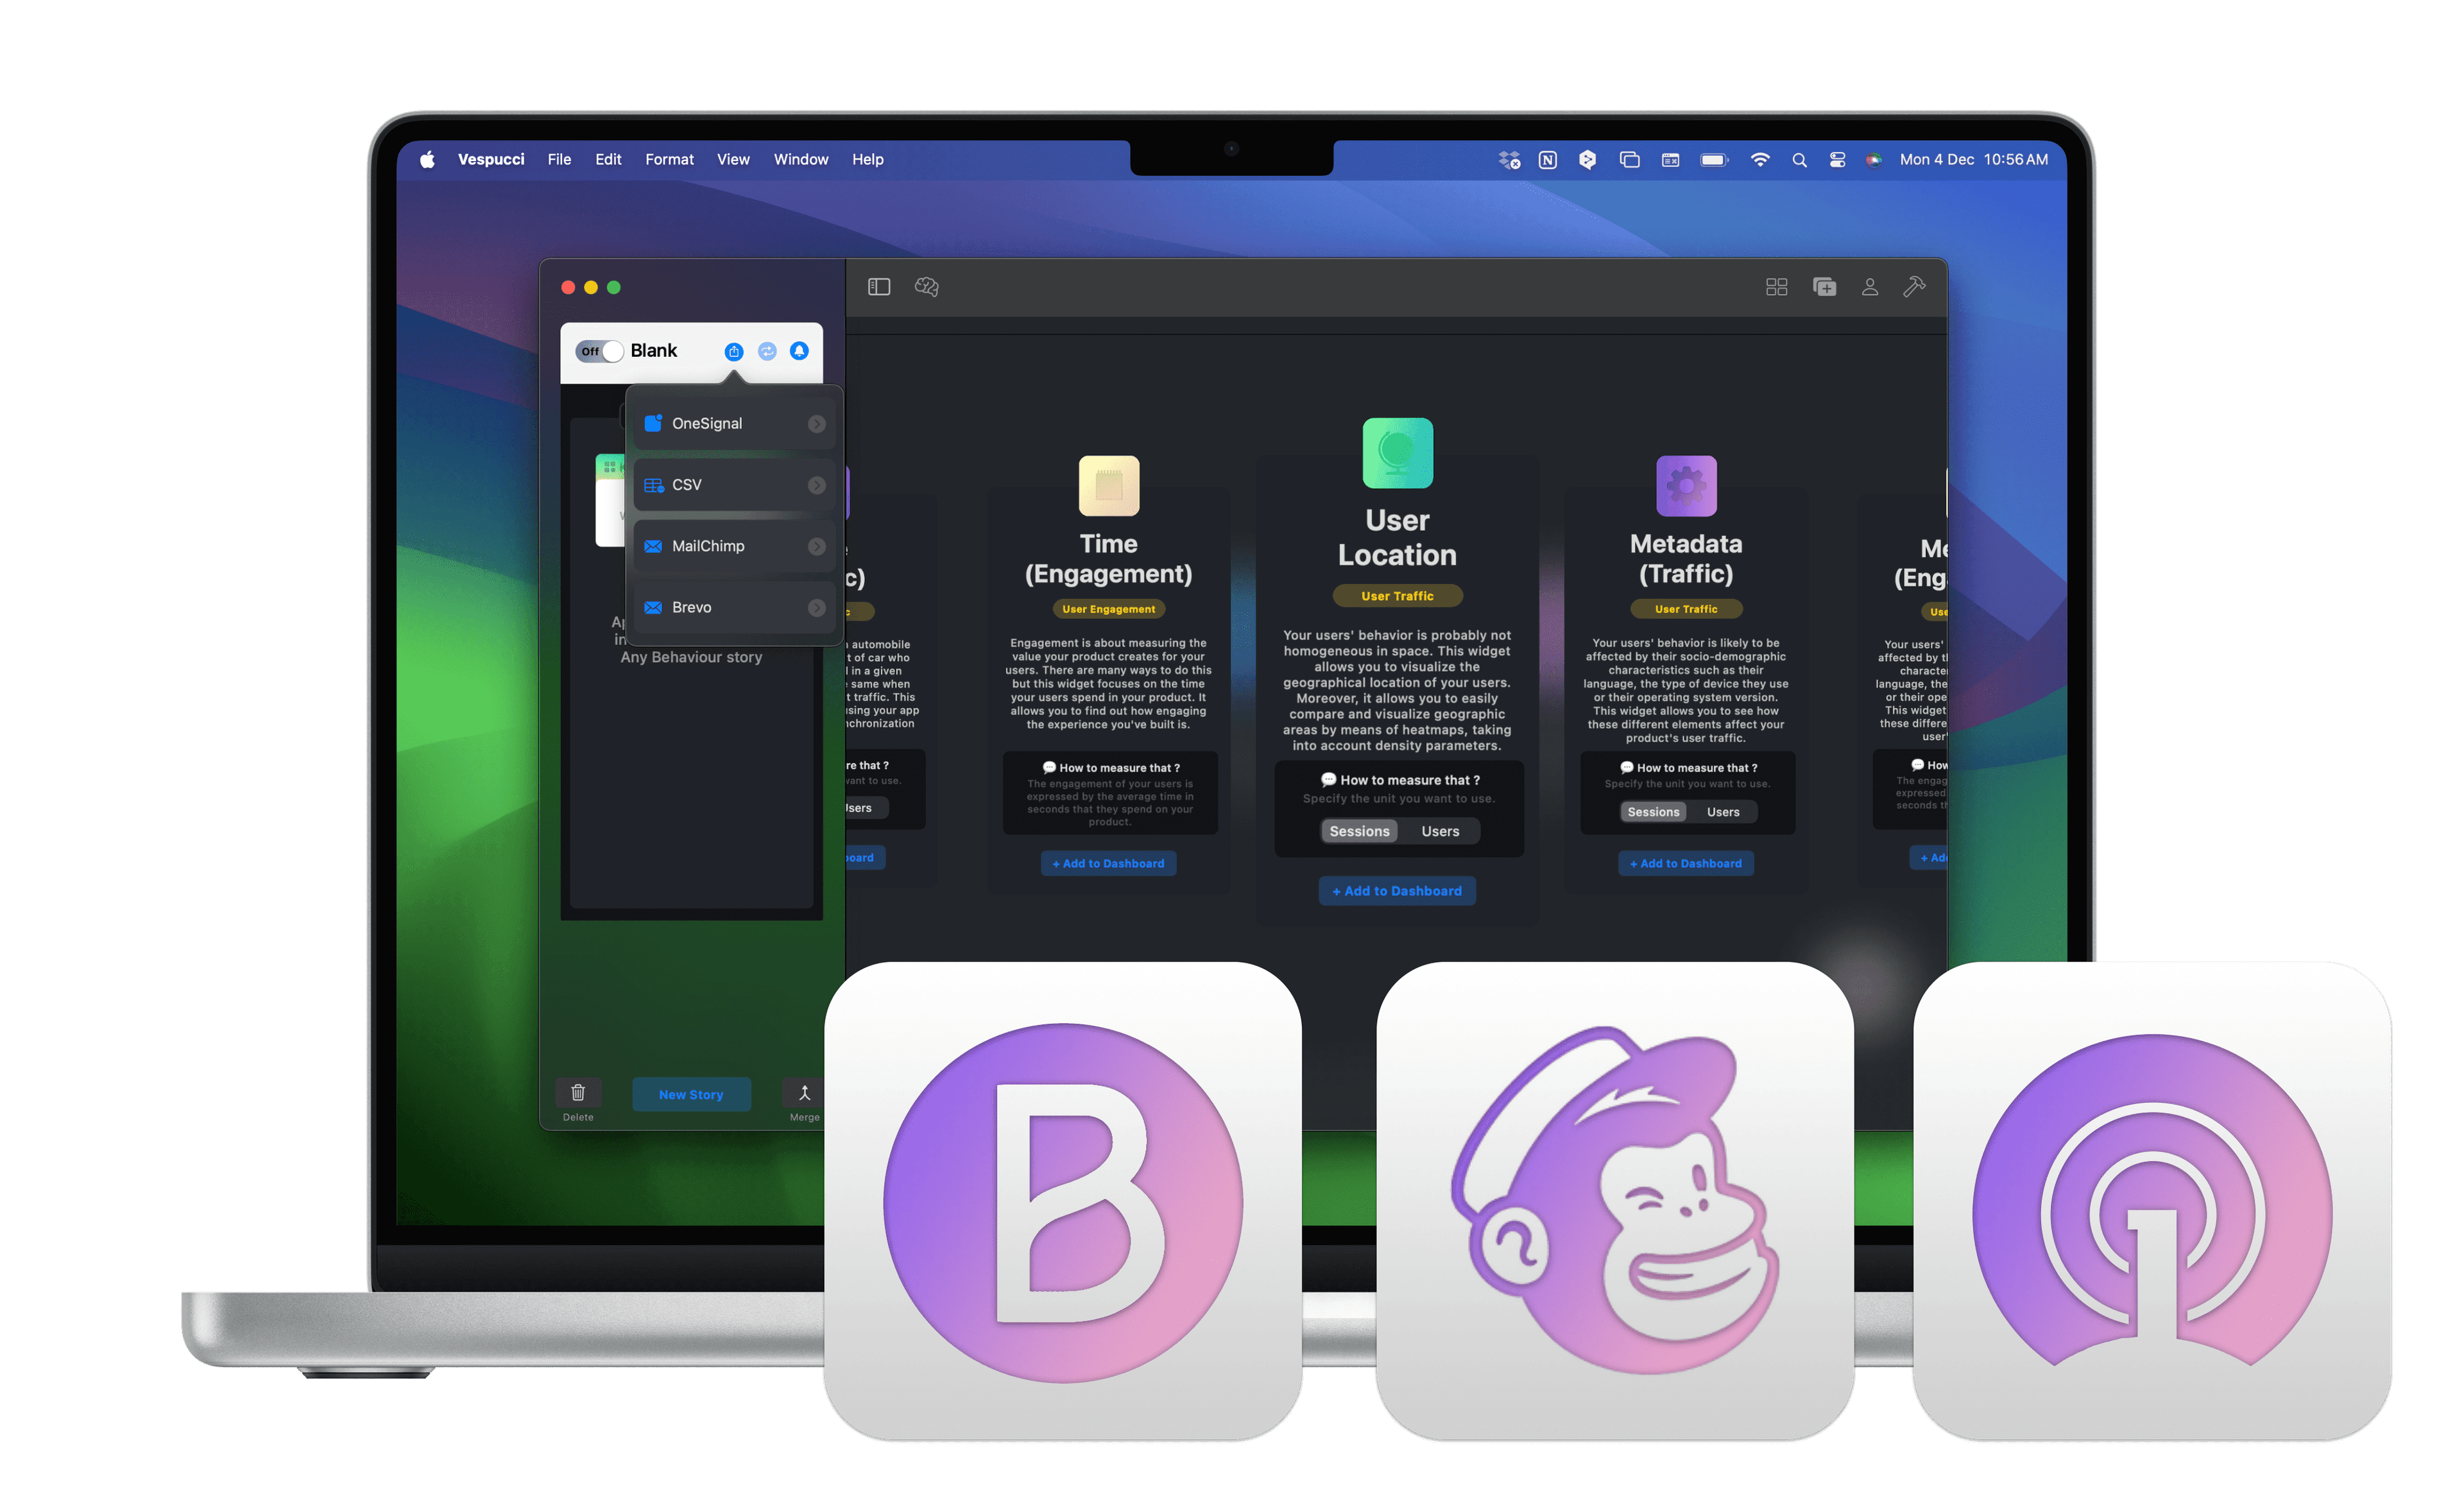Click the keyboard shortcut window icon in the menu bar
The height and width of the screenshot is (1489, 2464).
[x=1671, y=160]
